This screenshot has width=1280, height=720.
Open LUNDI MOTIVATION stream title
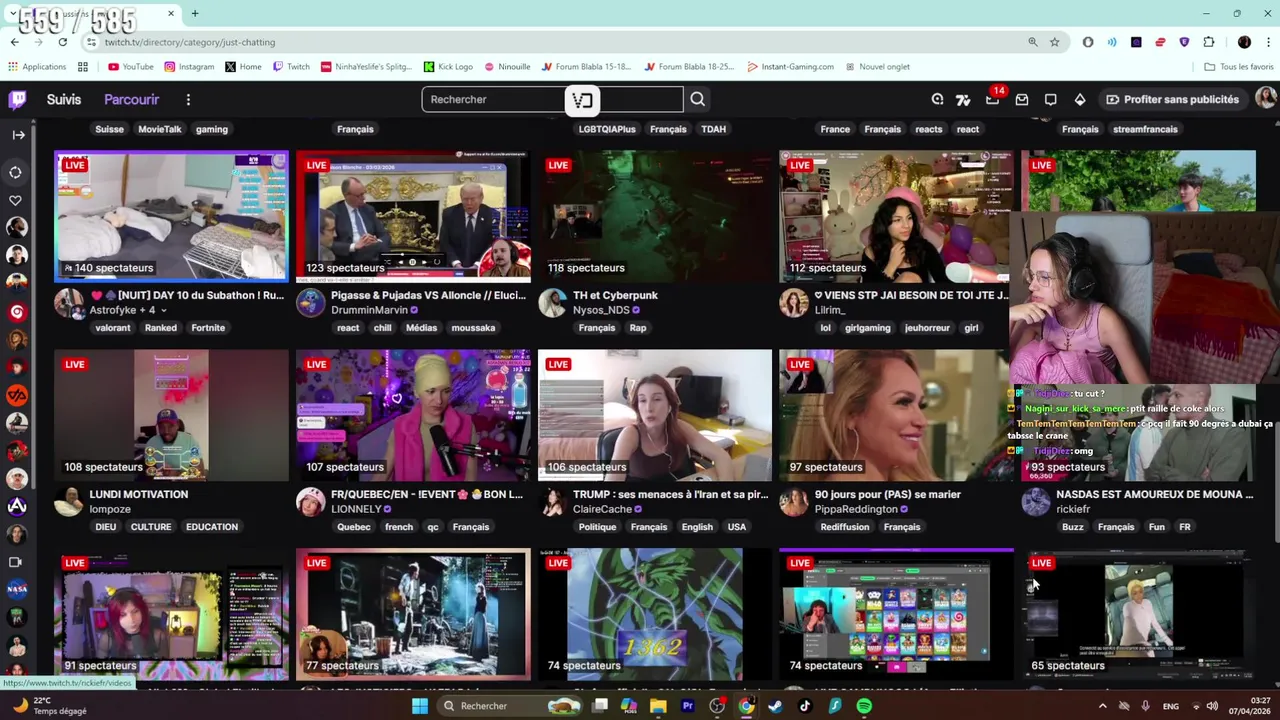coord(139,494)
